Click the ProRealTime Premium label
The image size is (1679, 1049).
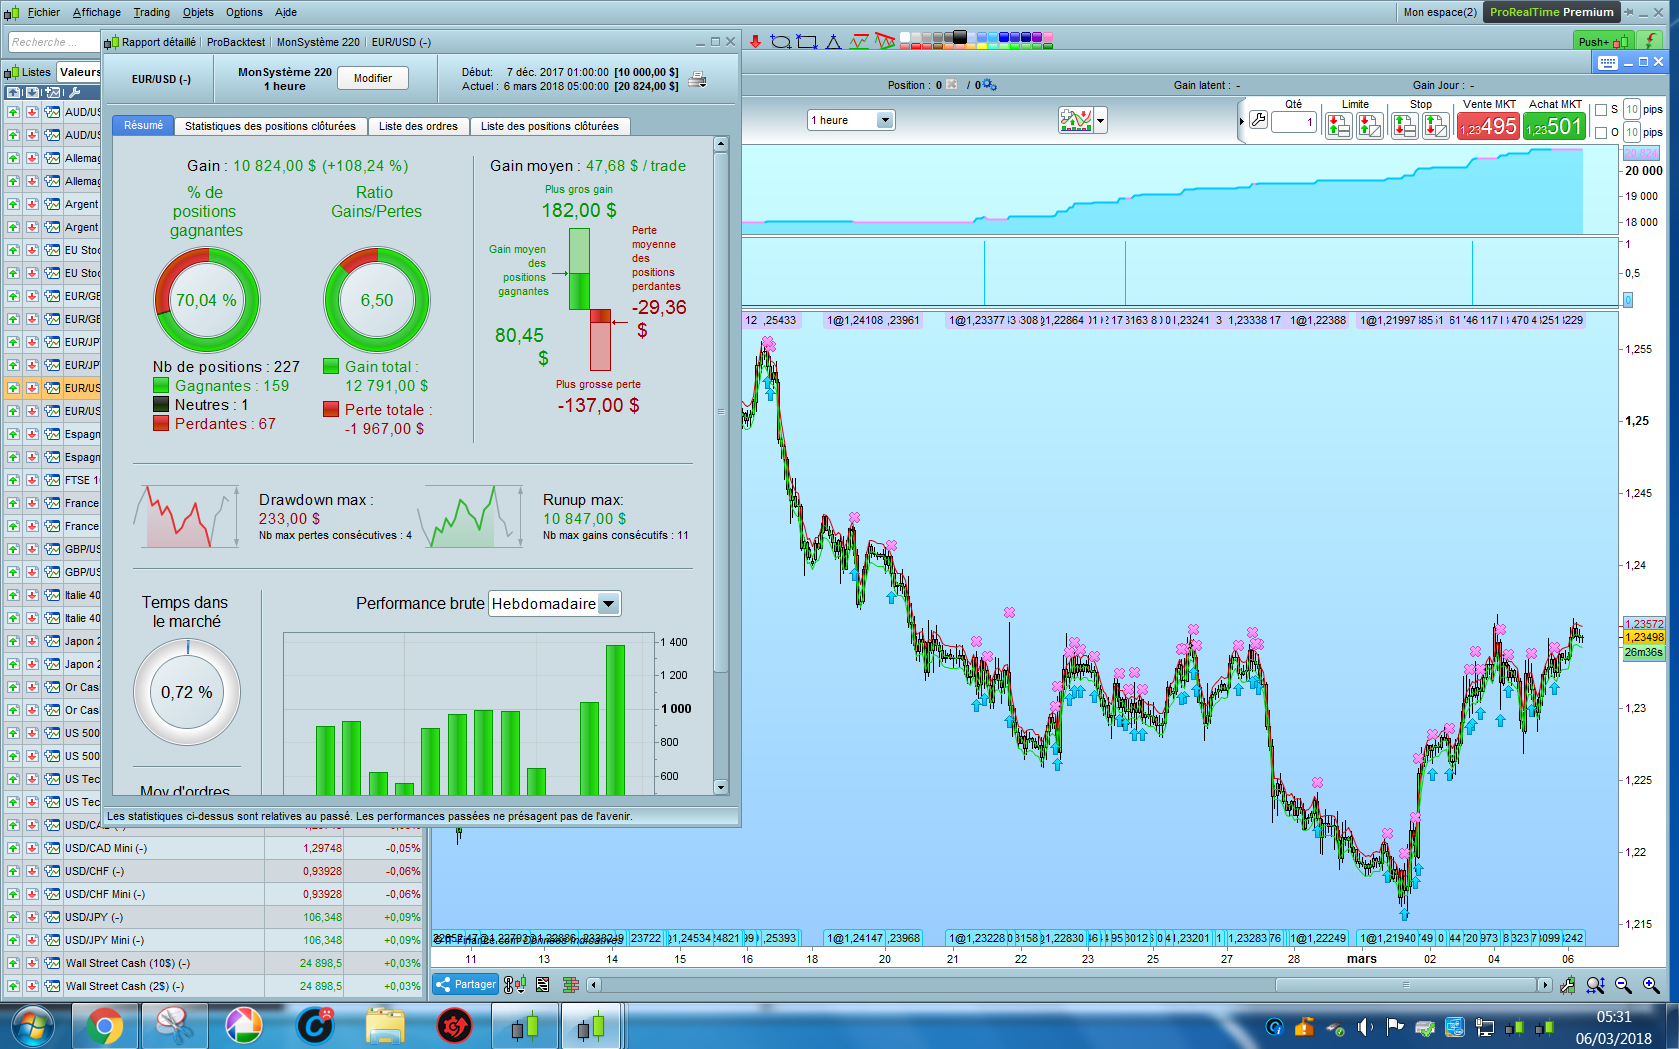1552,12
